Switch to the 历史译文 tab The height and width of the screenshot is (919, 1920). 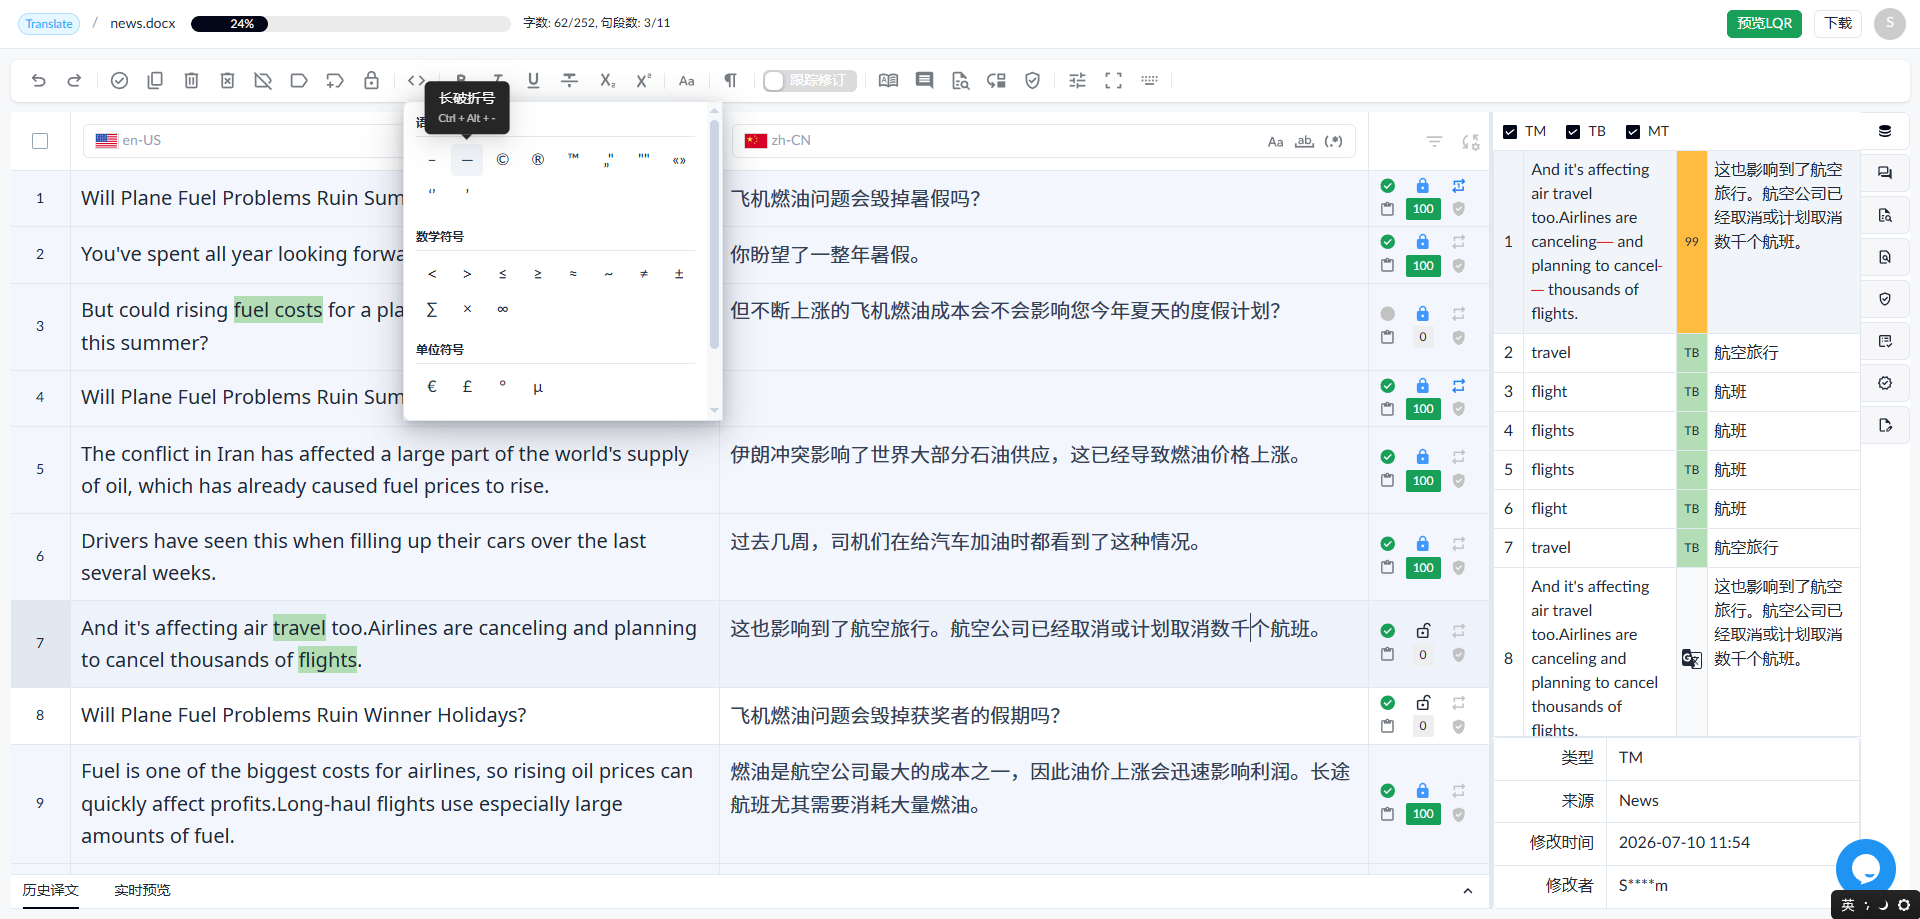(50, 890)
